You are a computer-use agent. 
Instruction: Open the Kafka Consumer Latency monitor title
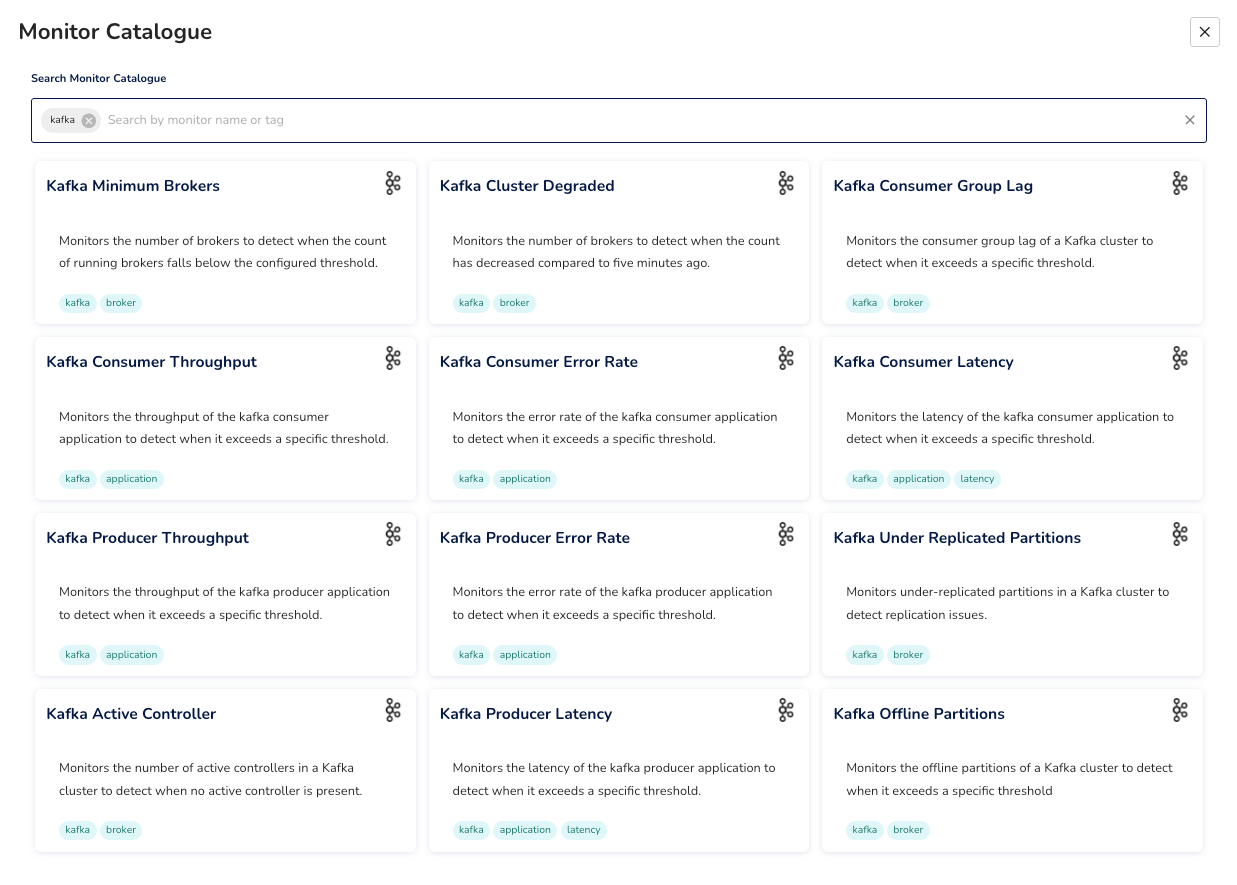point(923,362)
